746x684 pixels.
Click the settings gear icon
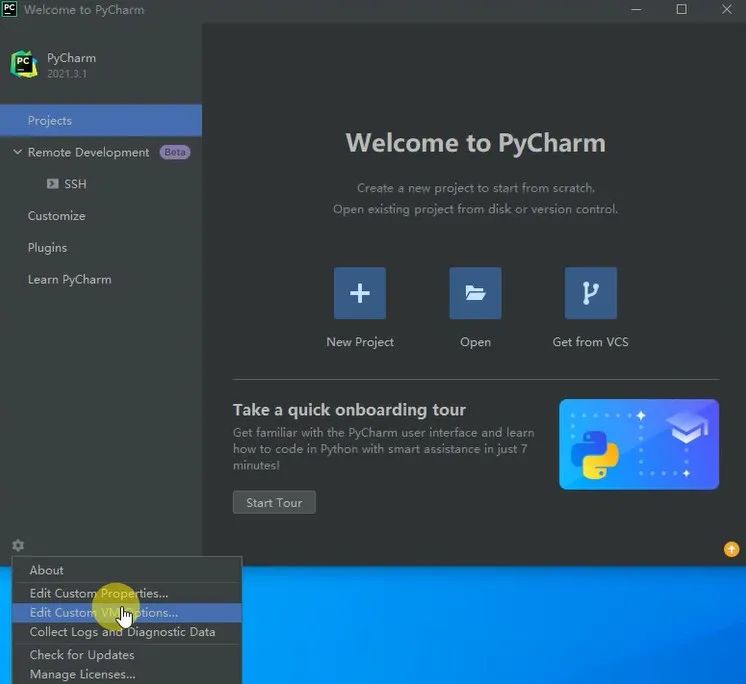(x=18, y=545)
